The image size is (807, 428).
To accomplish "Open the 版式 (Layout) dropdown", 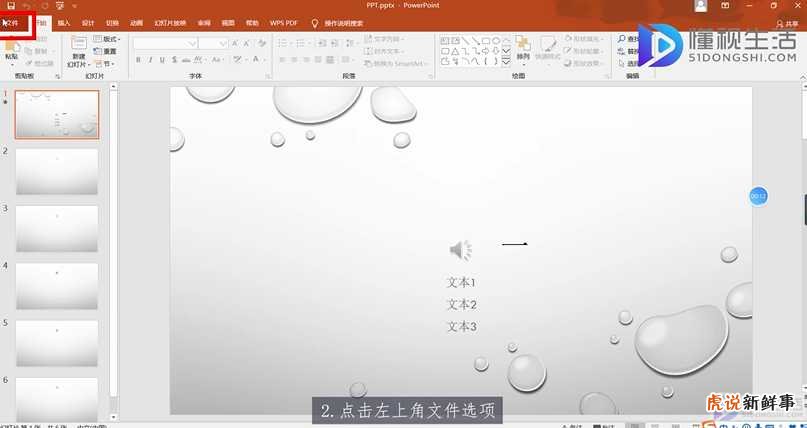I will coord(108,39).
